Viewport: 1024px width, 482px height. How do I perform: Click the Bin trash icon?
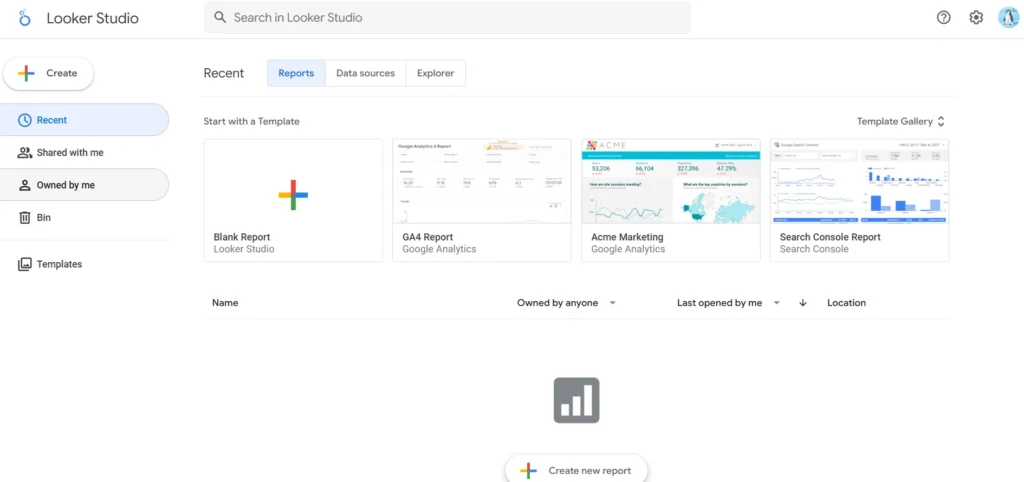25,217
